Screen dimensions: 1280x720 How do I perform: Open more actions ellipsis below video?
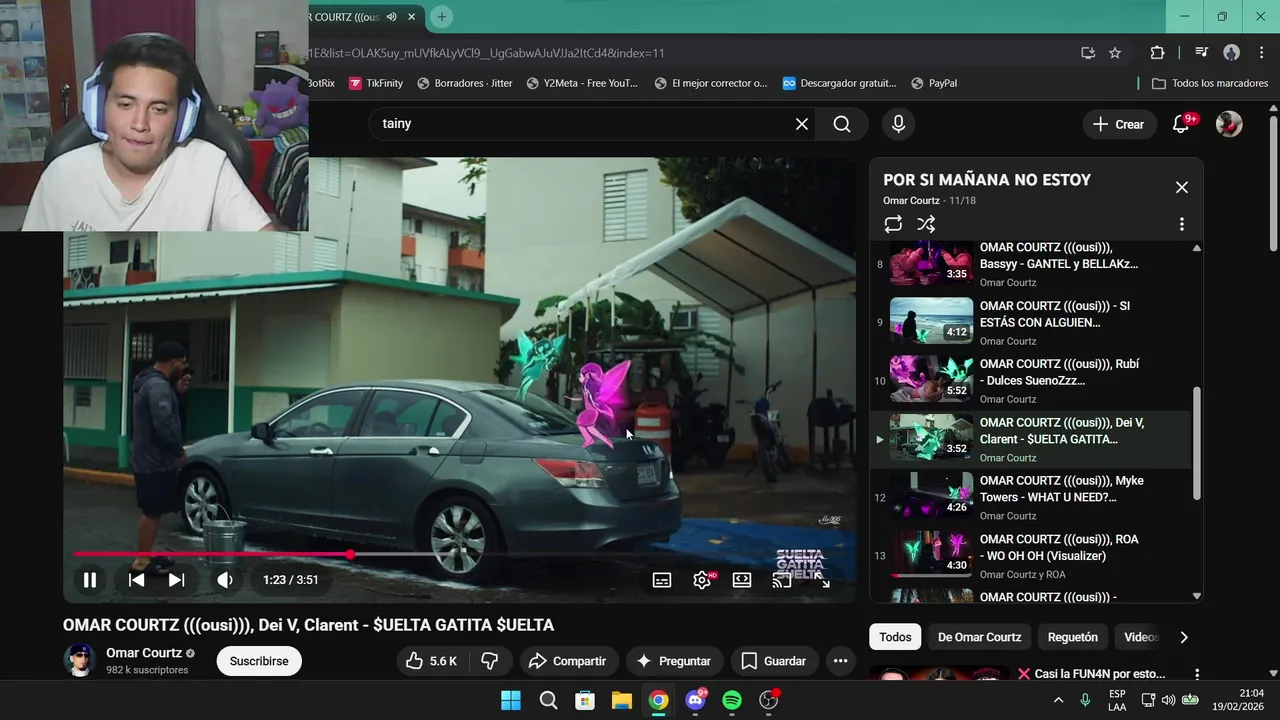click(x=840, y=661)
